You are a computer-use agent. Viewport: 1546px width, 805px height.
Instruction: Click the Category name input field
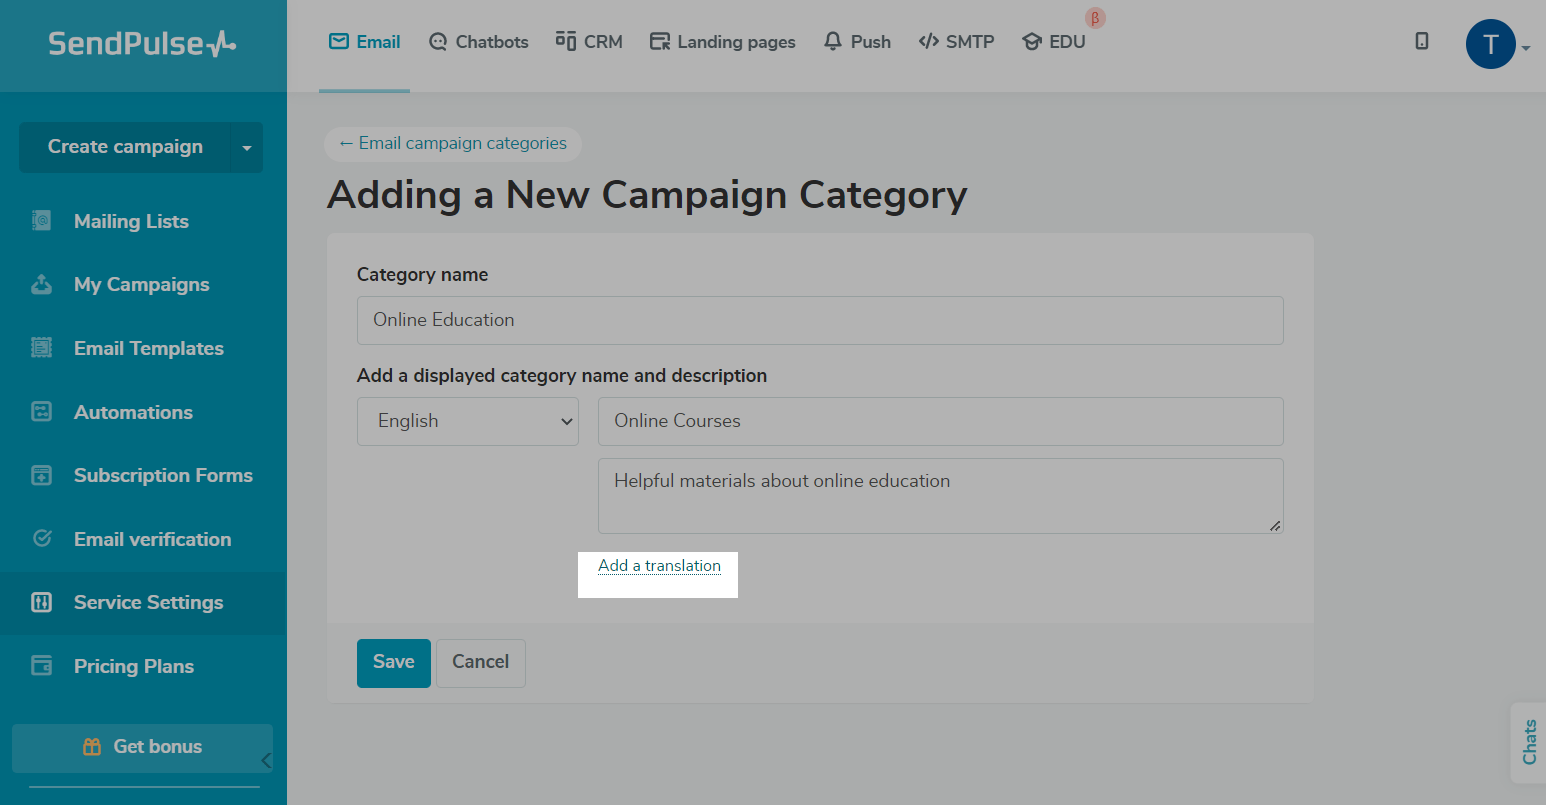[x=819, y=320]
